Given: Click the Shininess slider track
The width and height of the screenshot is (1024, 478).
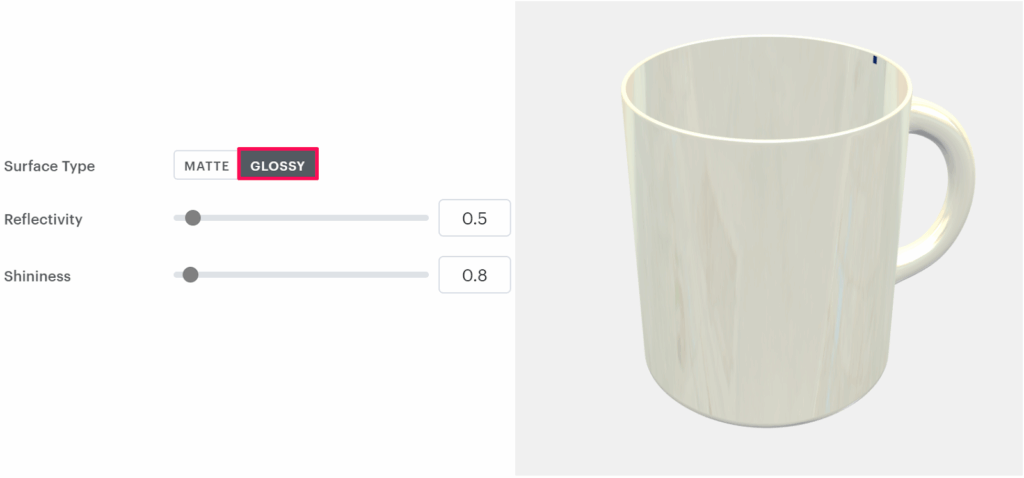Looking at the screenshot, I should [320, 275].
